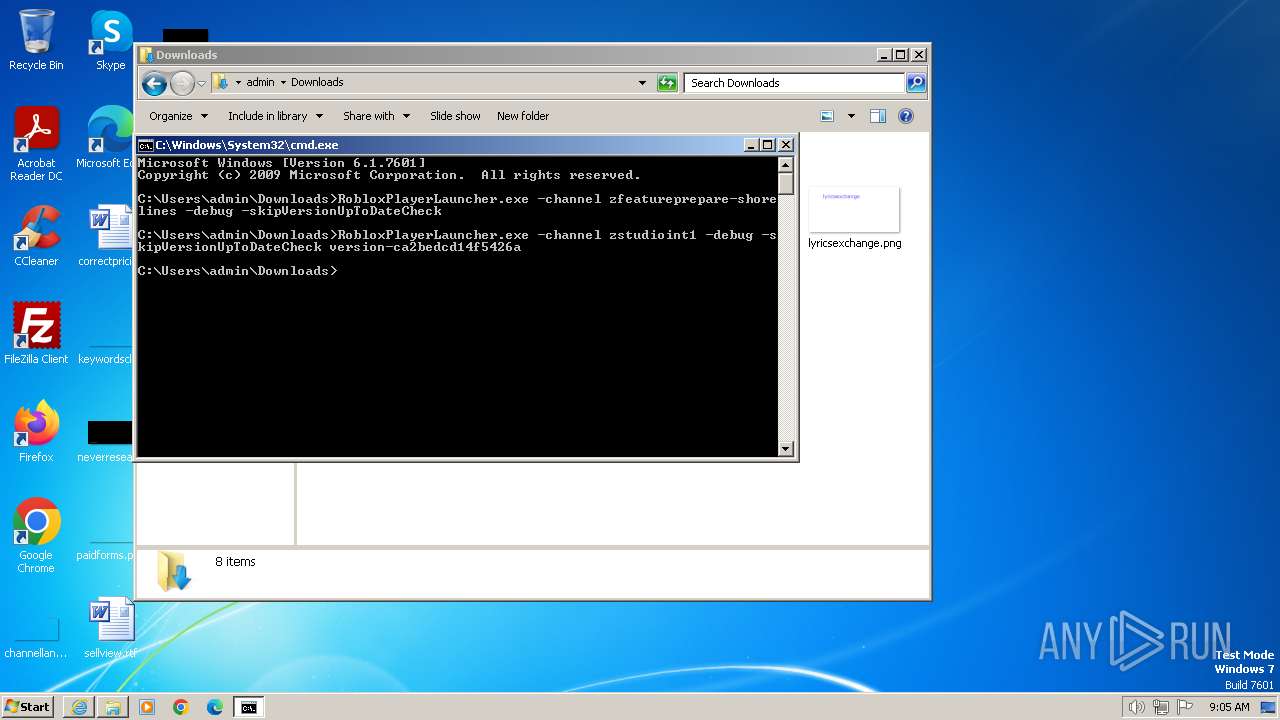Open the Recycle Bin desktop icon
1280x720 pixels.
click(x=36, y=40)
